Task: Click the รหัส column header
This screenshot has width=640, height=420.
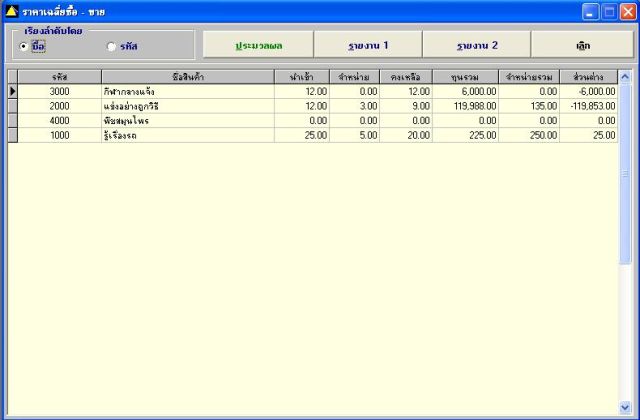Action: pyautogui.click(x=60, y=77)
